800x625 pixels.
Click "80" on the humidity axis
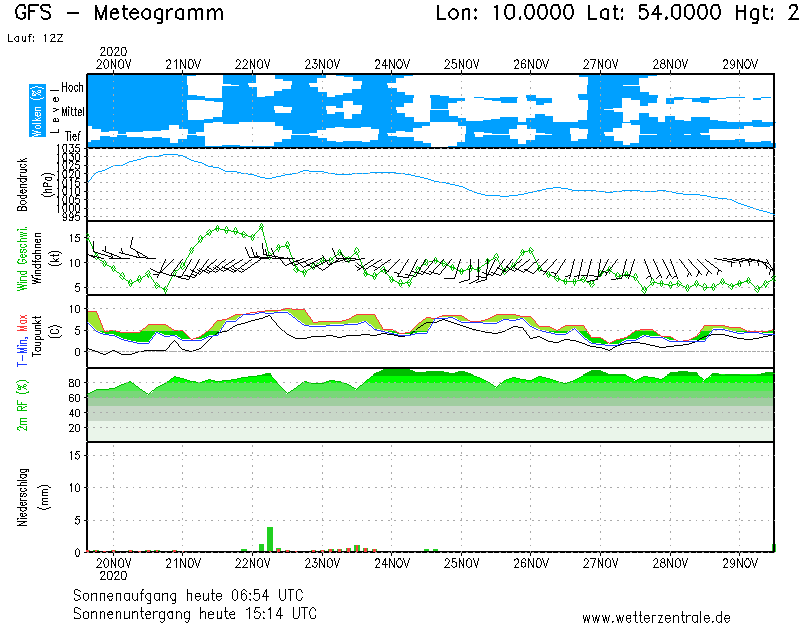pyautogui.click(x=74, y=383)
